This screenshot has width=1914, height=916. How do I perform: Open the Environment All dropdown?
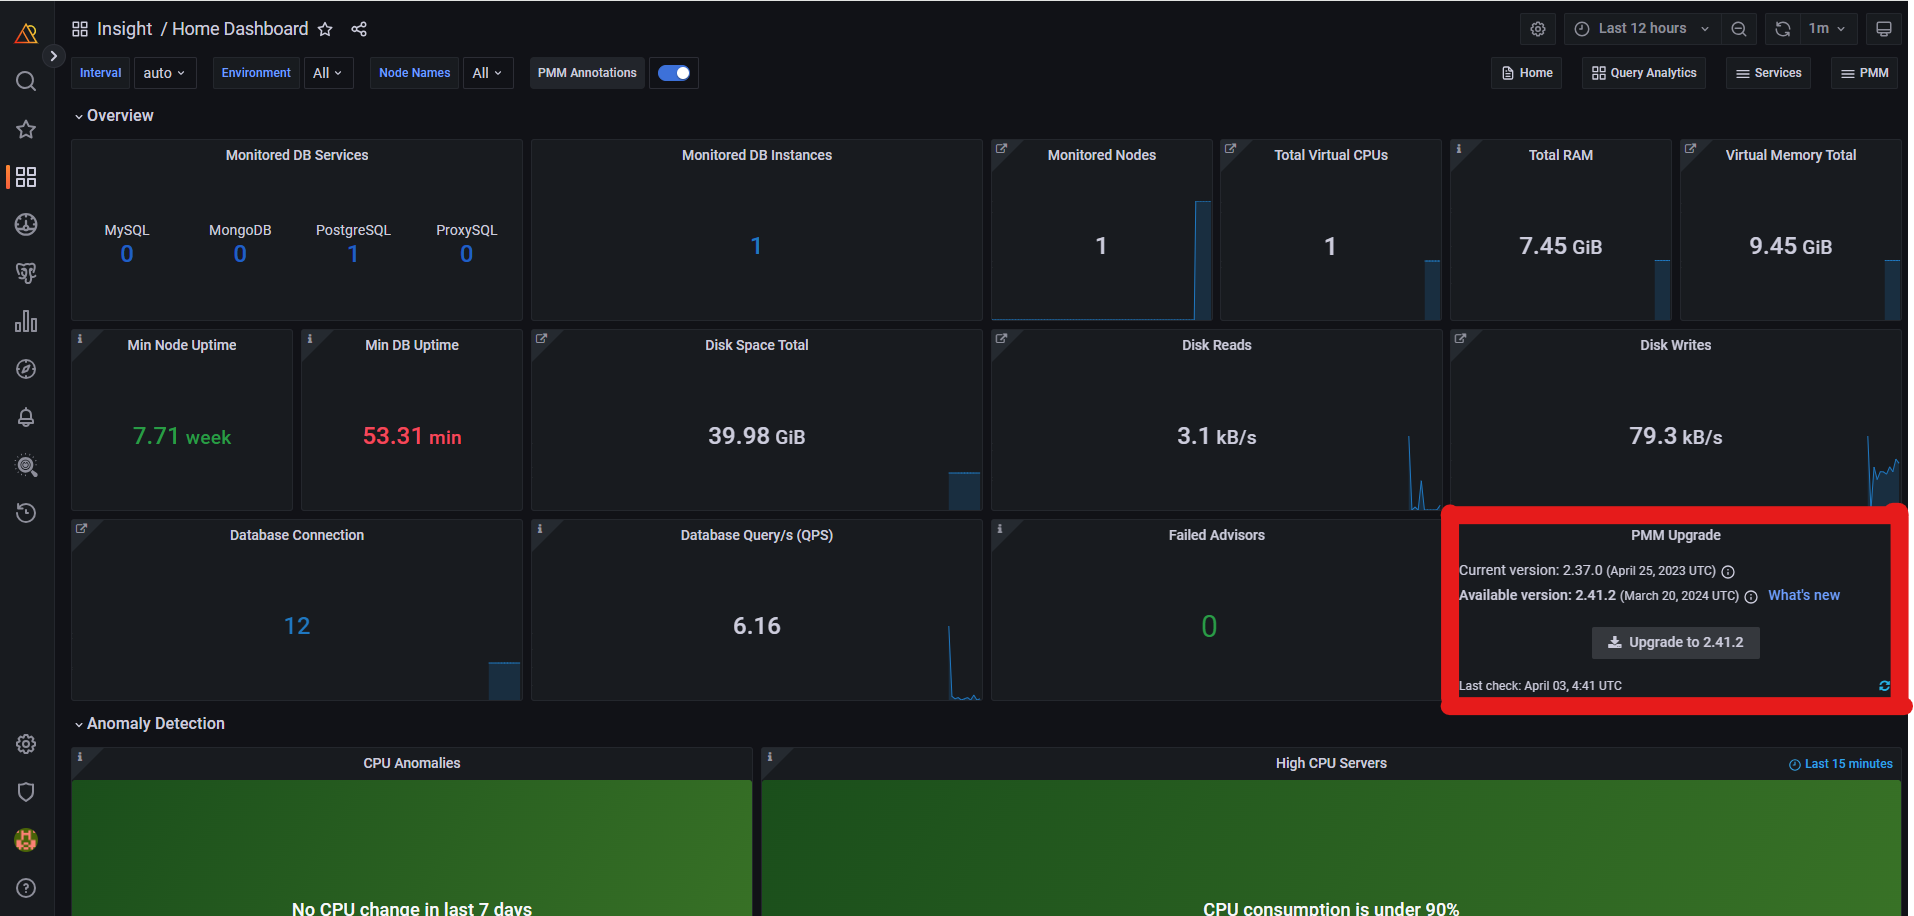pos(327,73)
